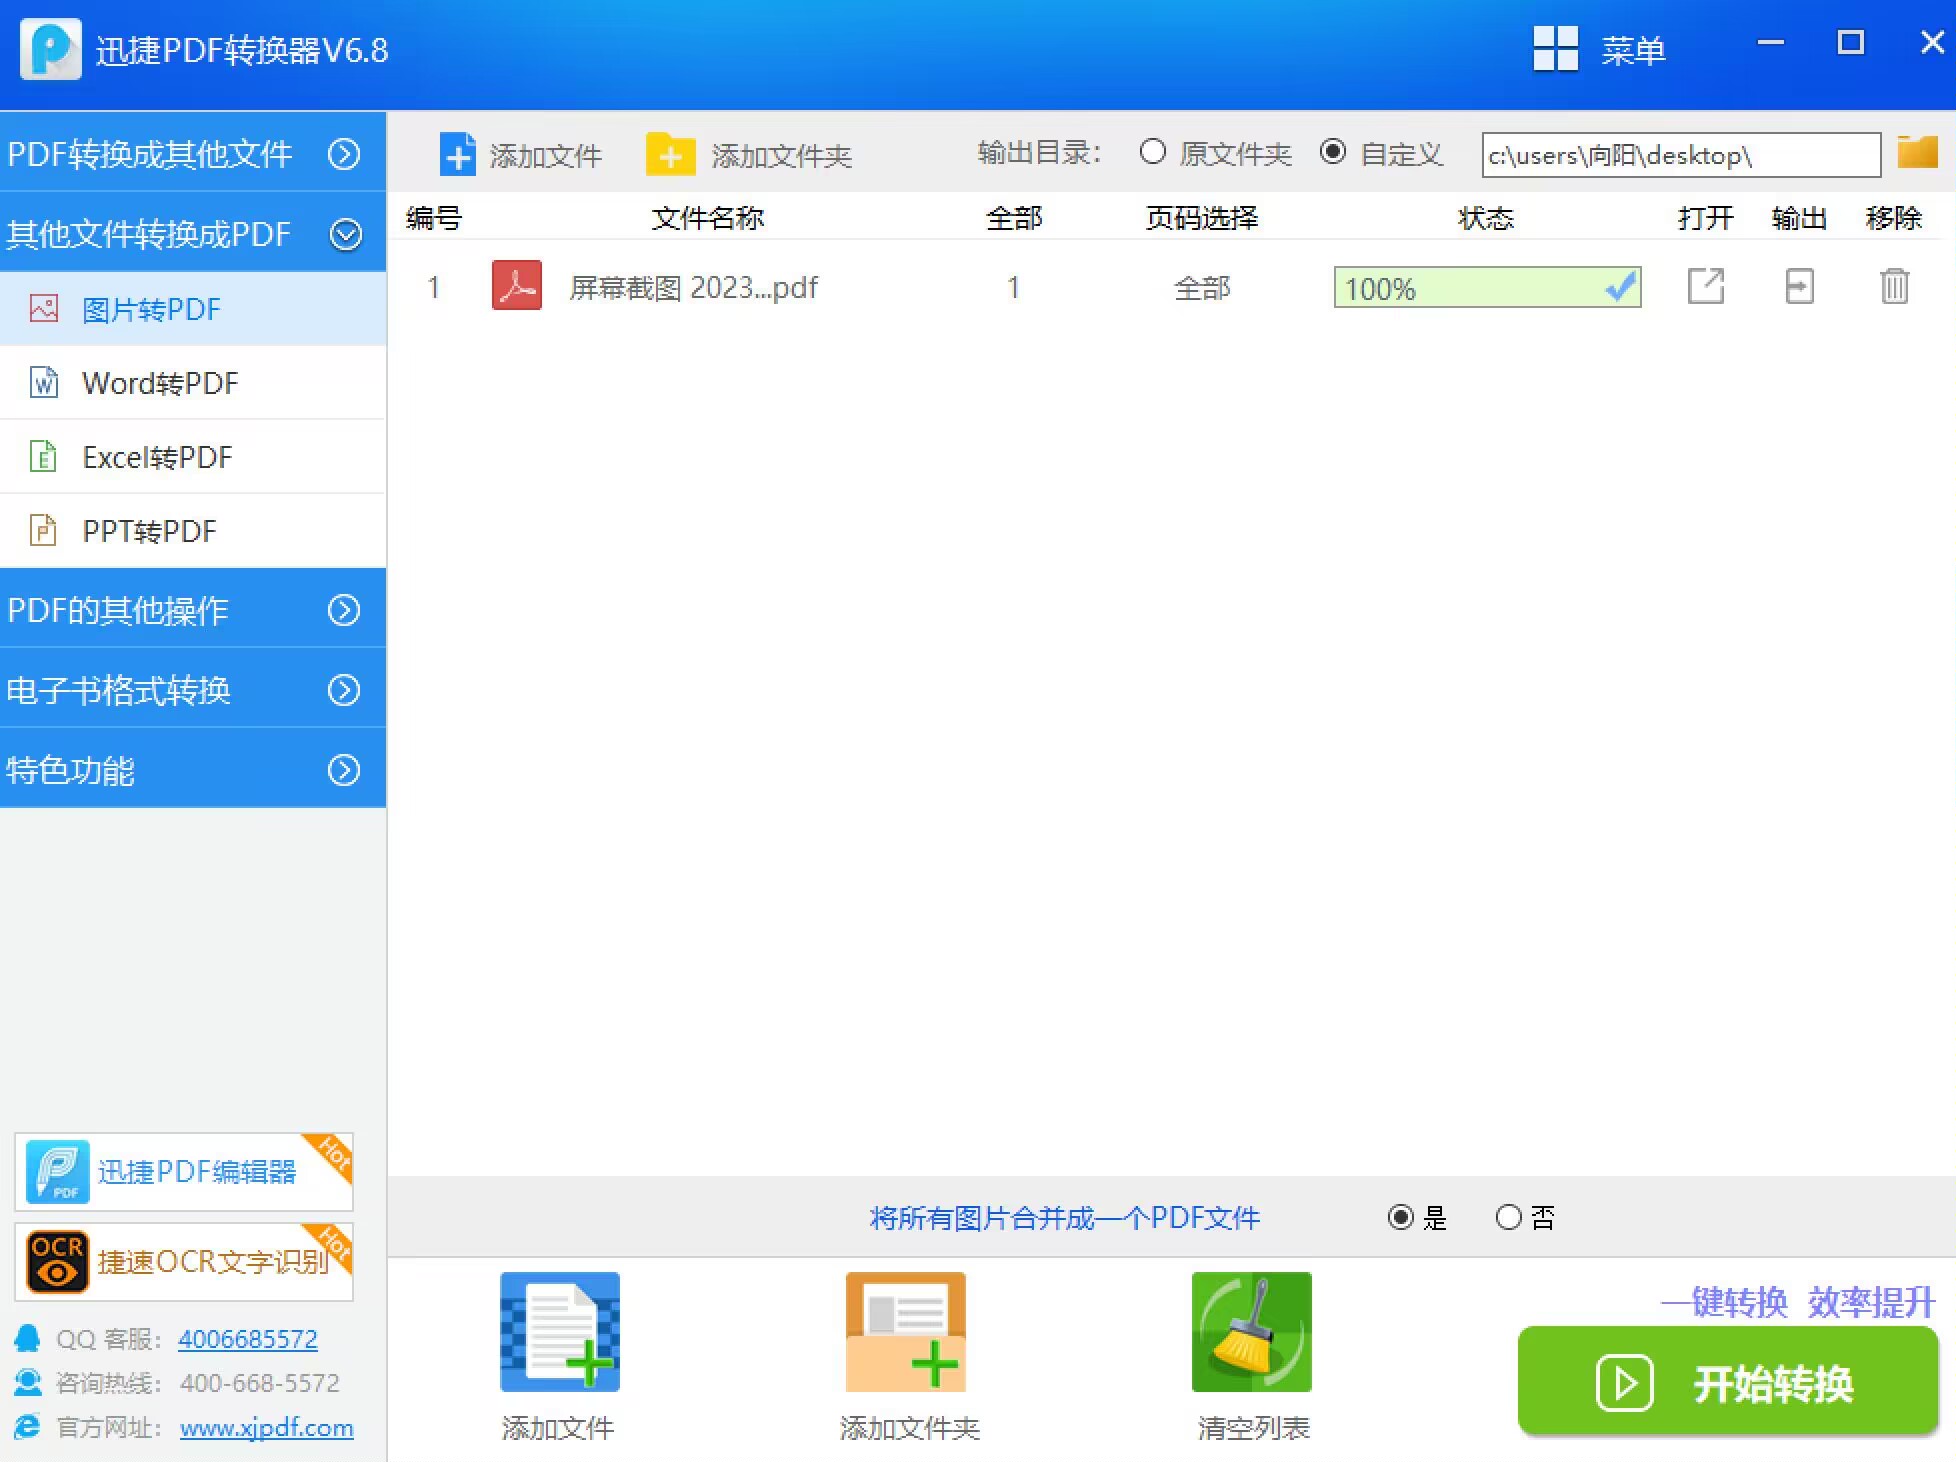Click the bottom 添加文件 document icon
This screenshot has height=1462, width=1956.
559,1332
